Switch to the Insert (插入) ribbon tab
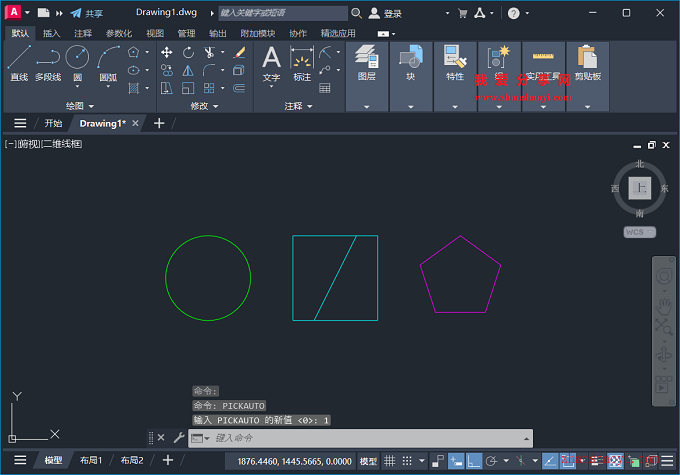 51,33
